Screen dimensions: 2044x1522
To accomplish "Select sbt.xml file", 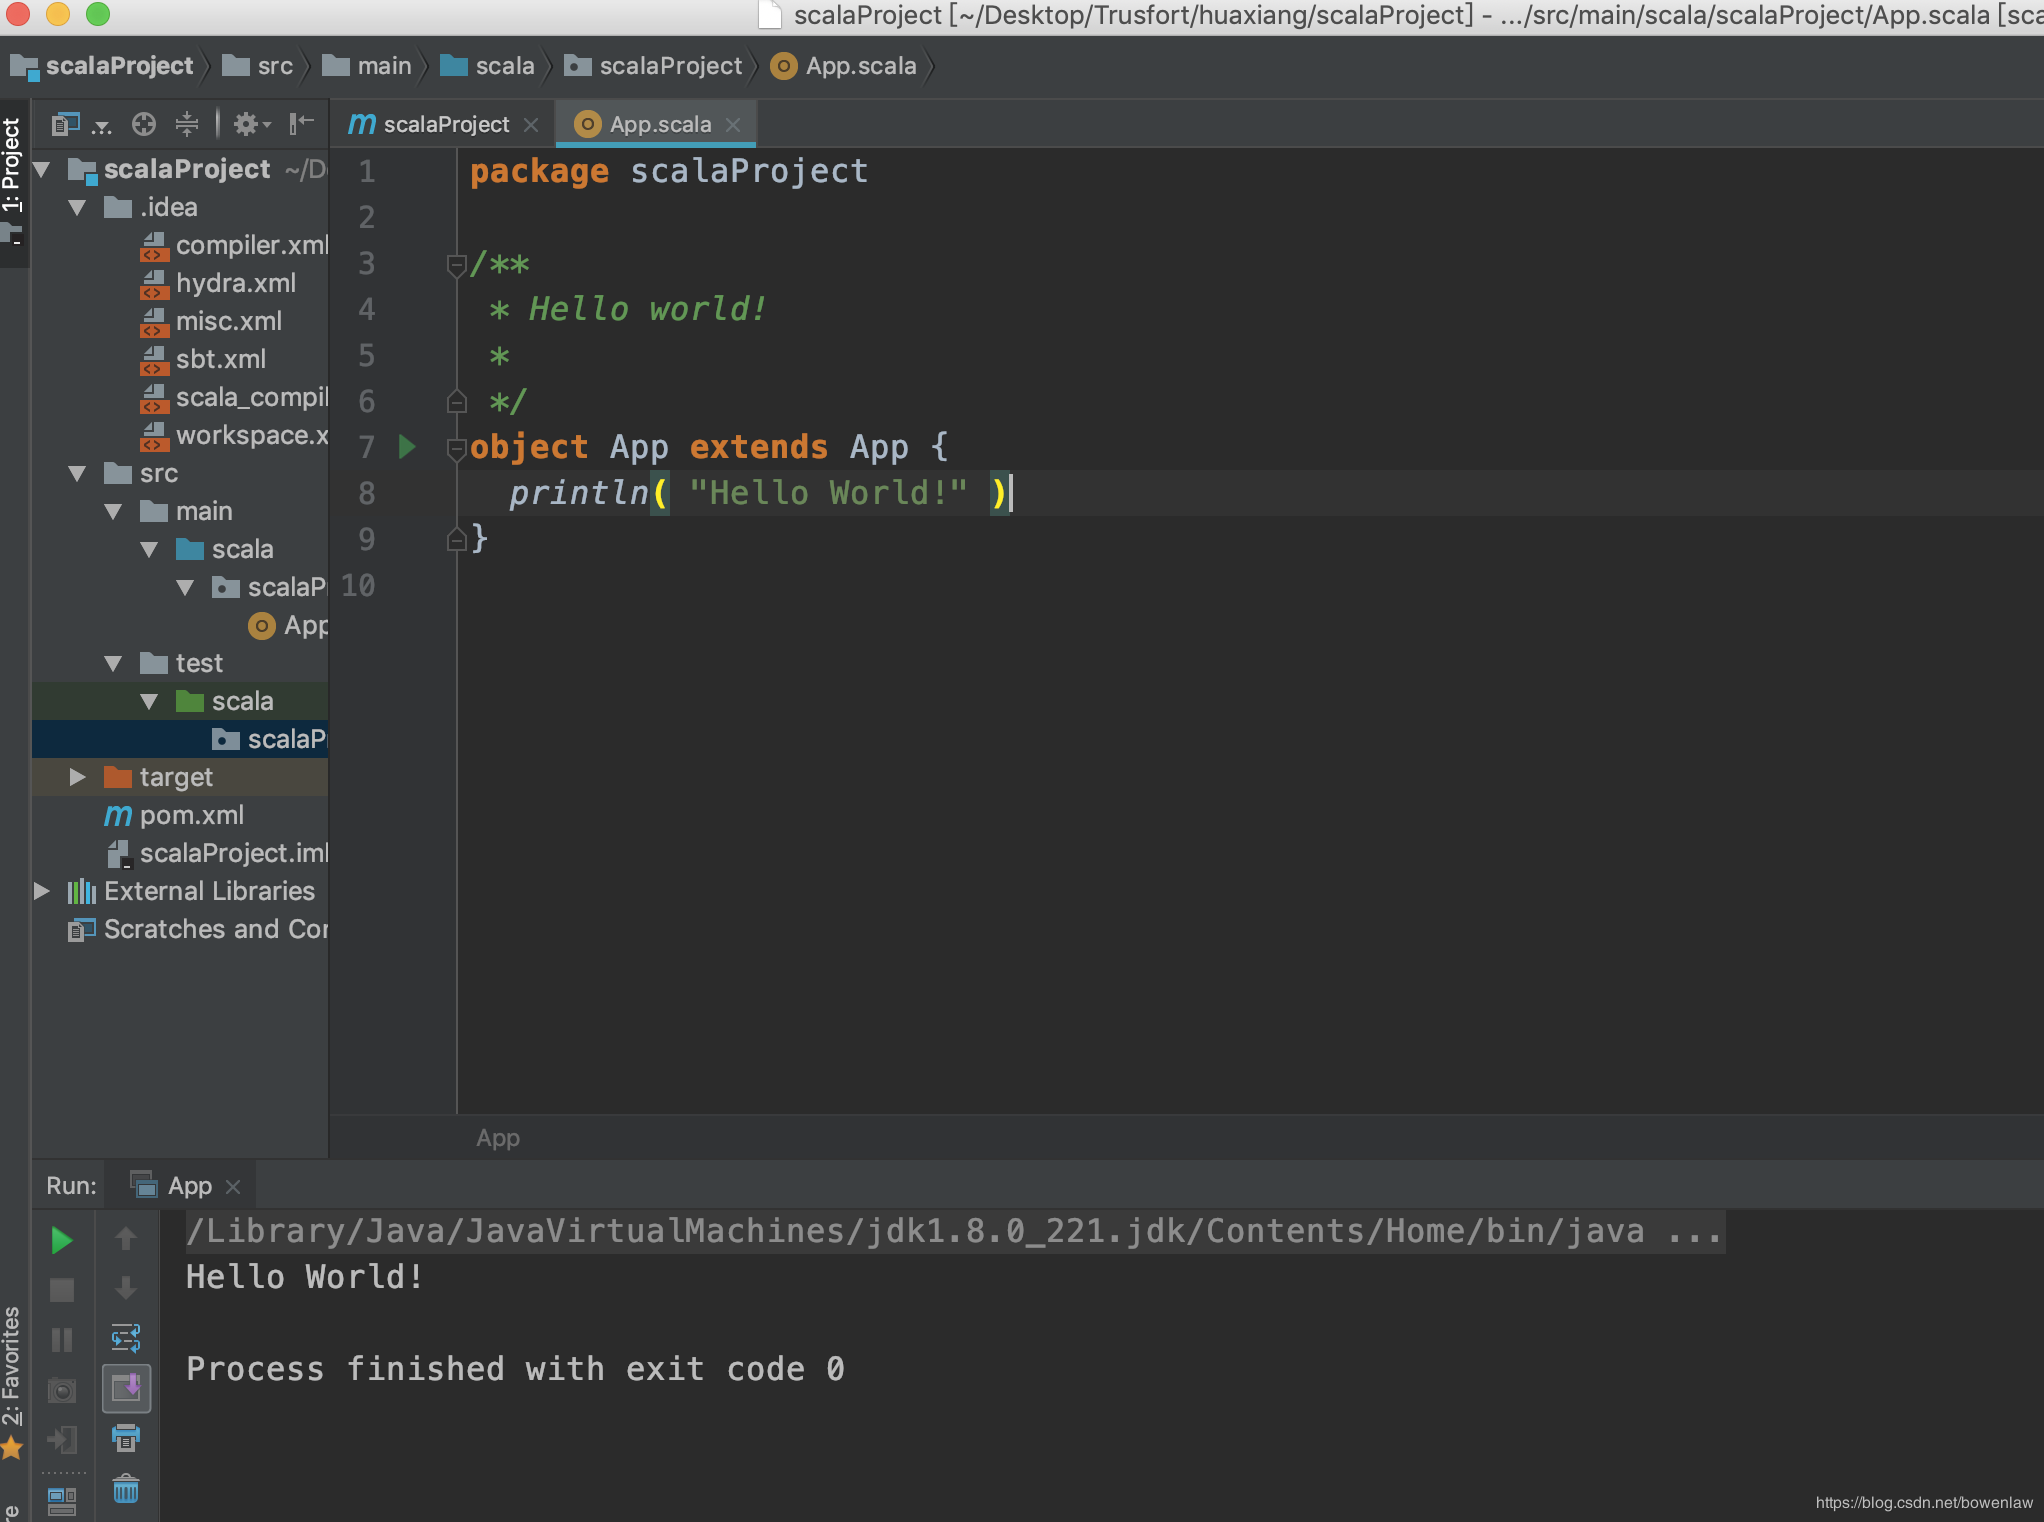I will (203, 360).
